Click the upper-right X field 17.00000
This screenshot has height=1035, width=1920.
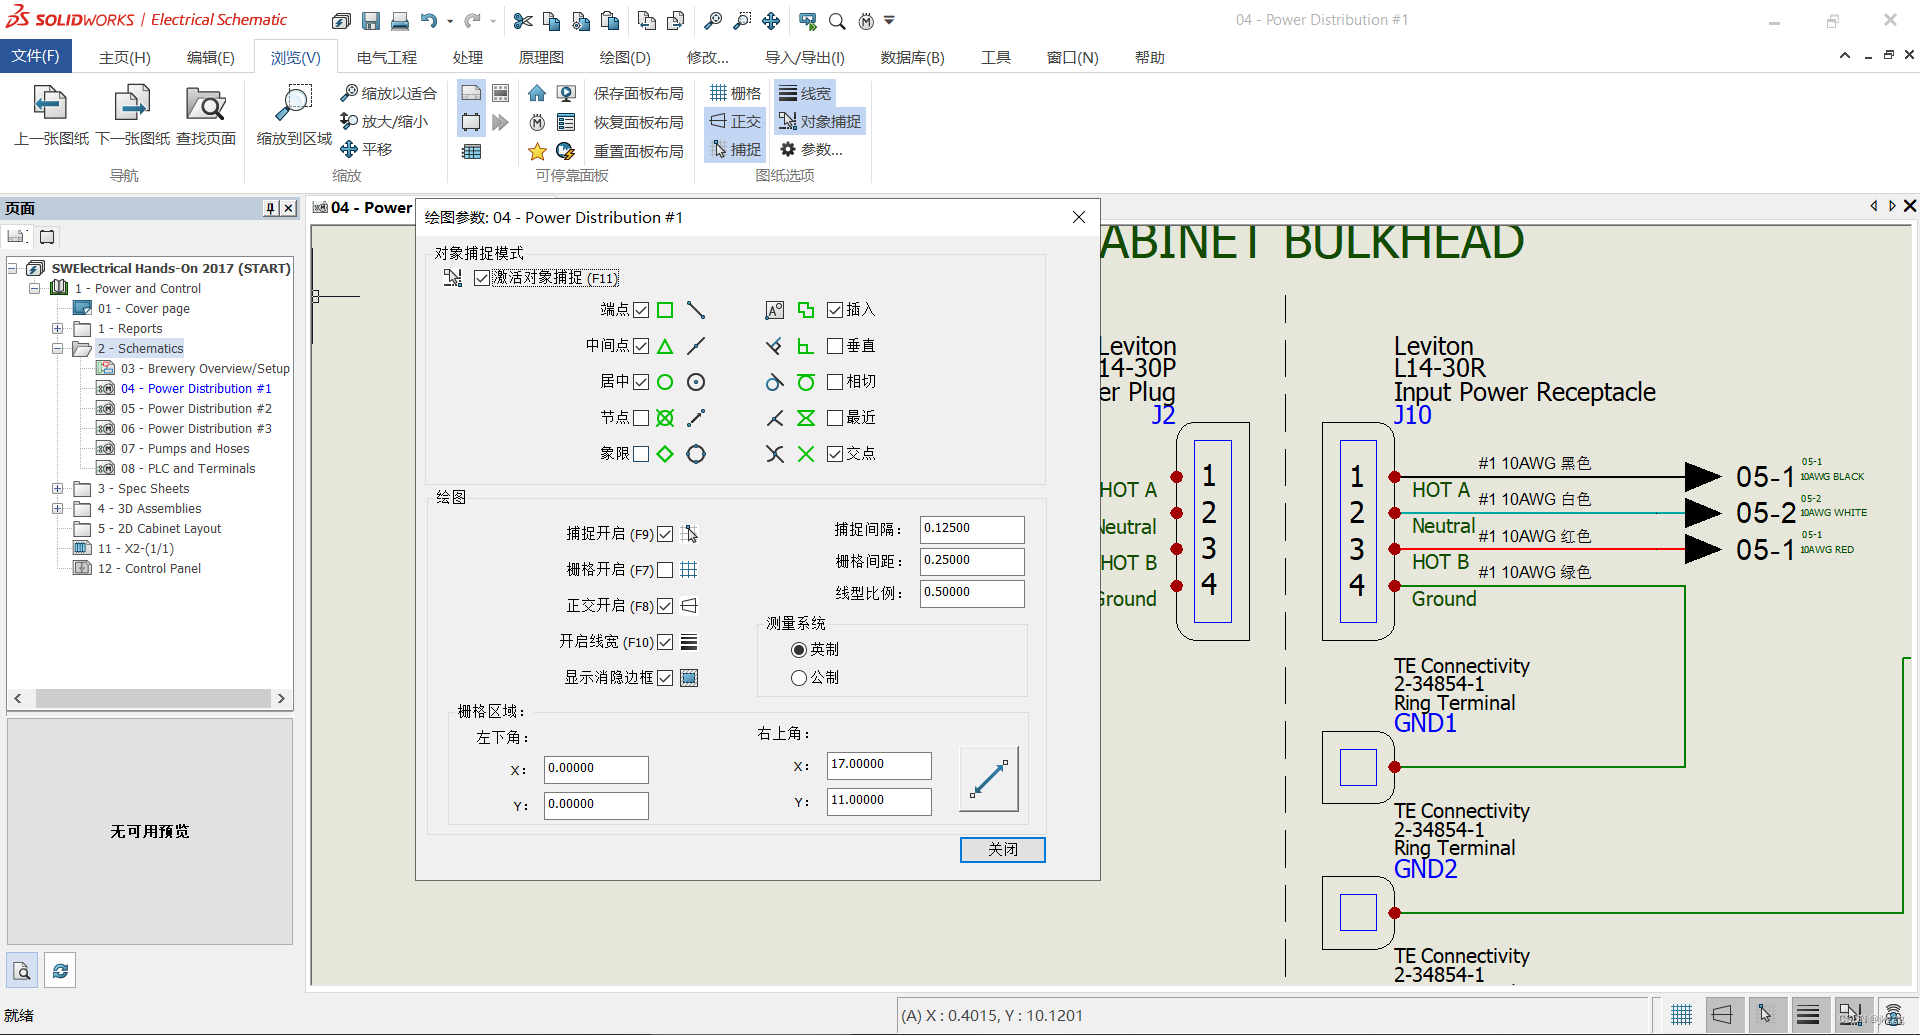879,765
